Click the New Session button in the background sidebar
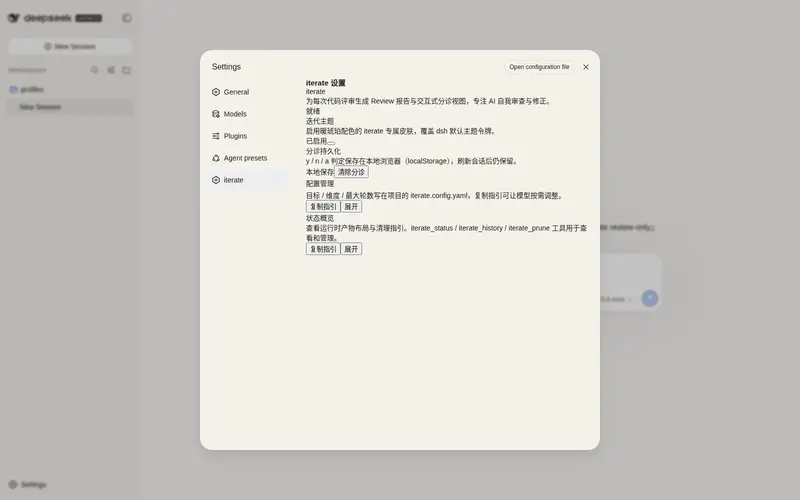 tap(70, 46)
